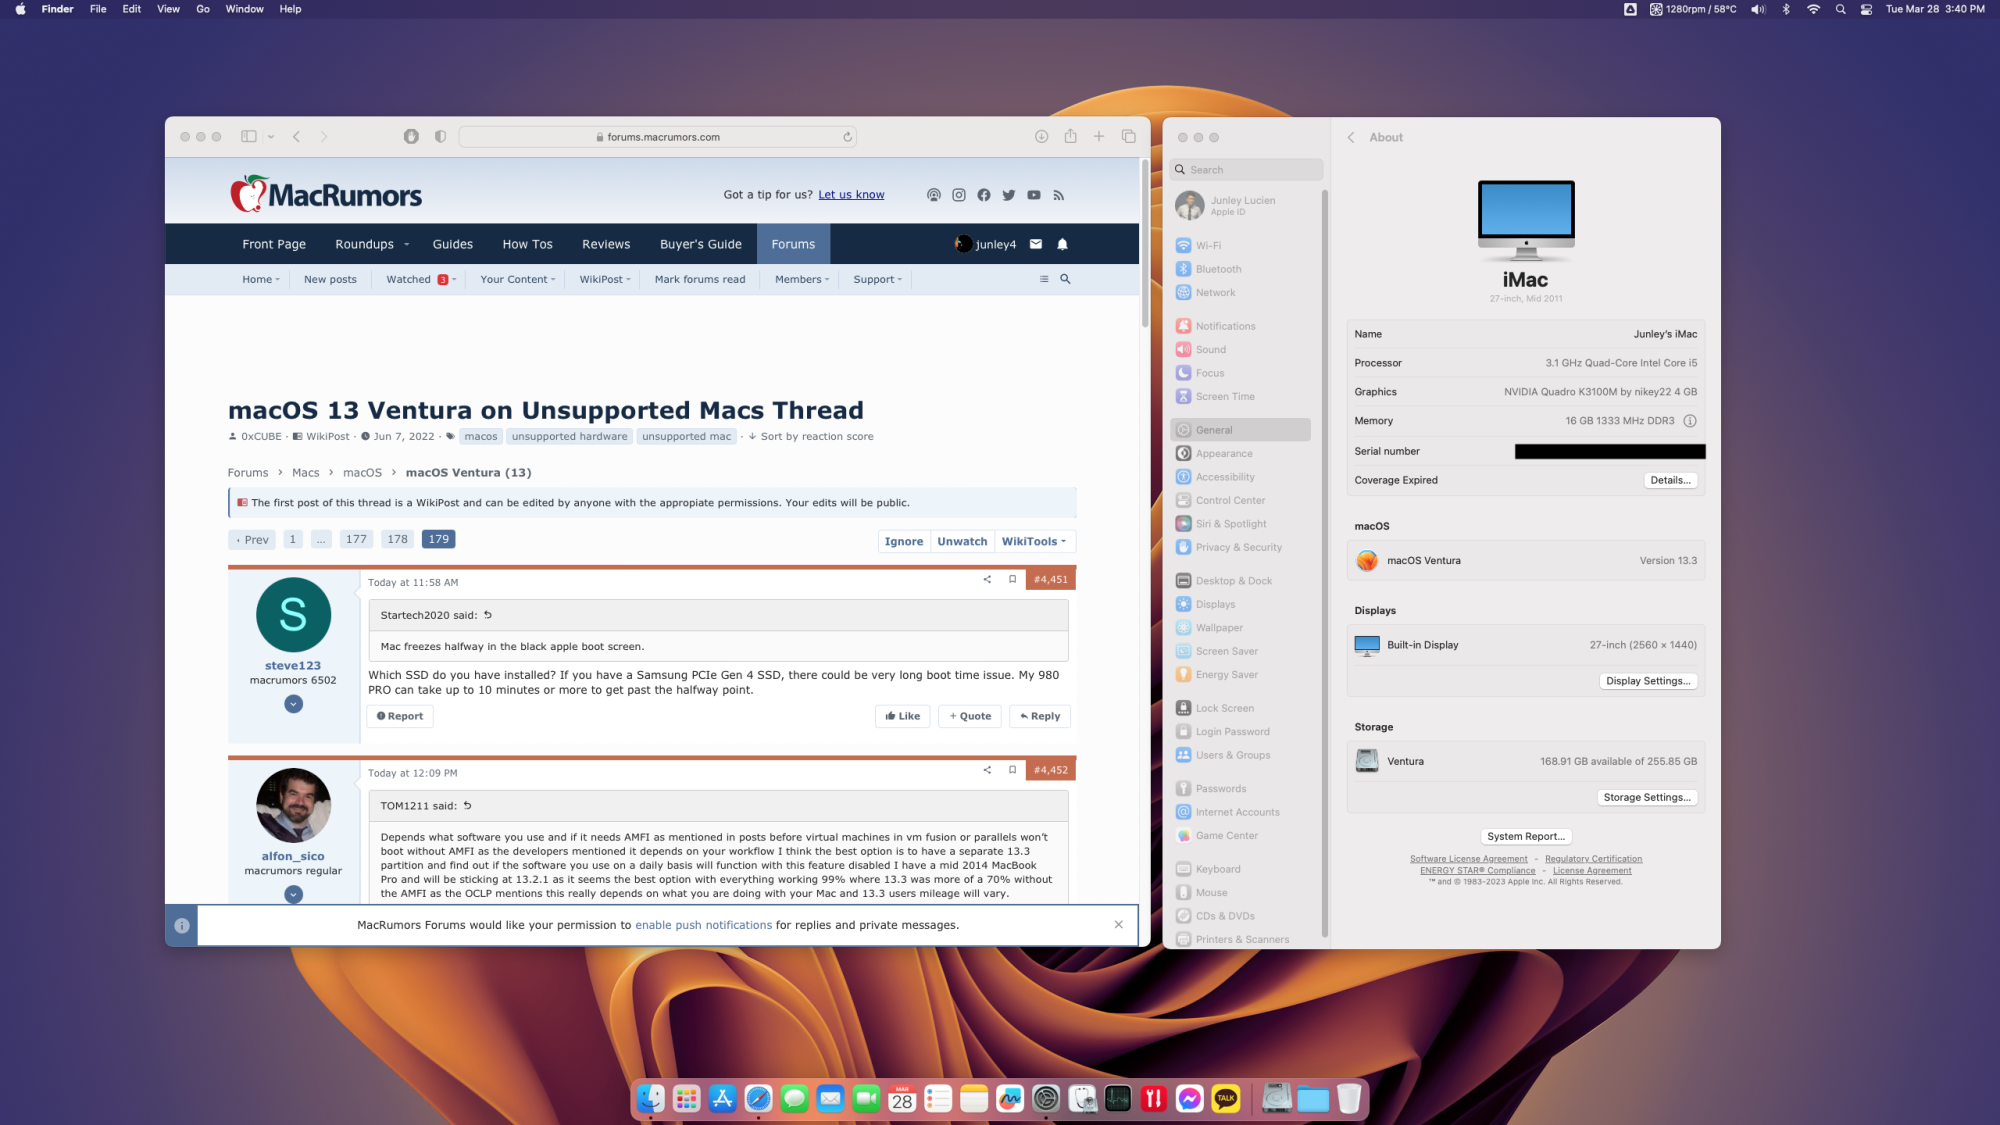Expand steve123's user info chevron

(293, 704)
